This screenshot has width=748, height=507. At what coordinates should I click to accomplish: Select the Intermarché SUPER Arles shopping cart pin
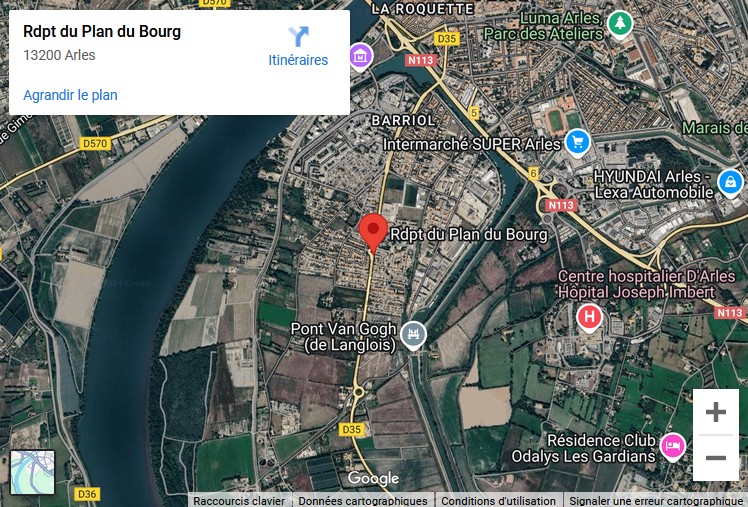(577, 142)
